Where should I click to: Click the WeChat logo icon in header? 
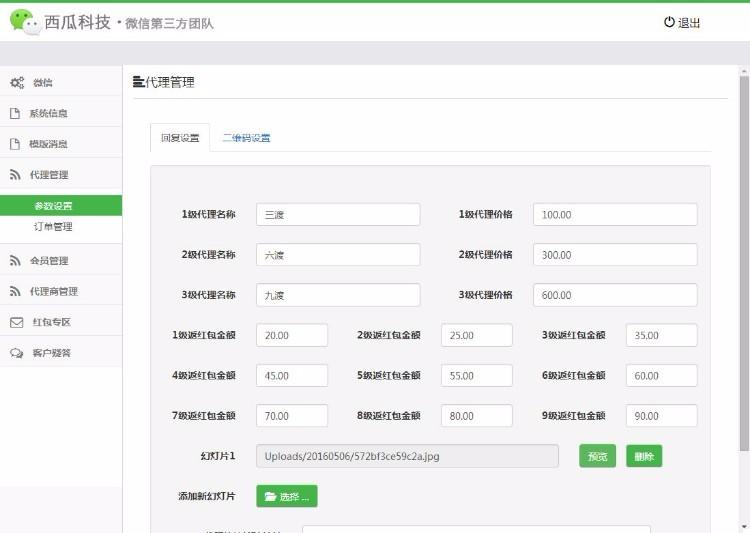tap(25, 22)
